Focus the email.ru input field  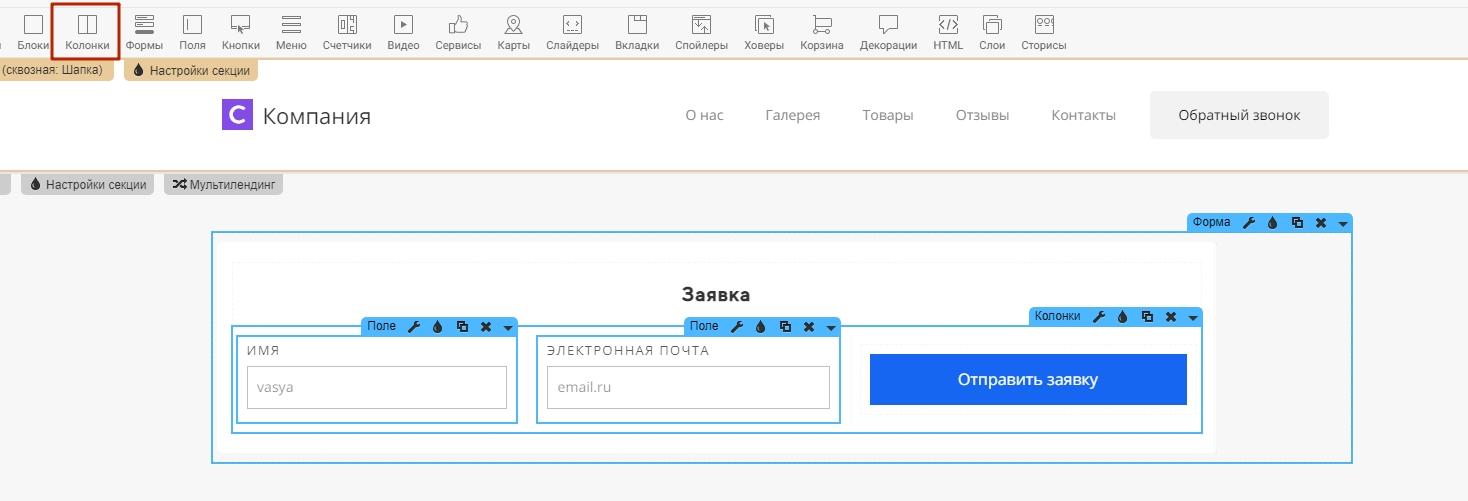tap(688, 387)
